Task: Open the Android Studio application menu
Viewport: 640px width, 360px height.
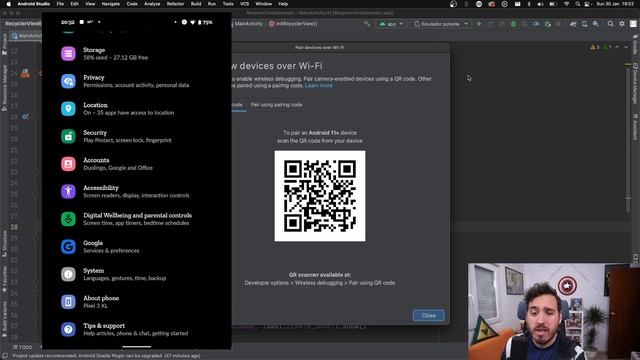Action: point(33,4)
